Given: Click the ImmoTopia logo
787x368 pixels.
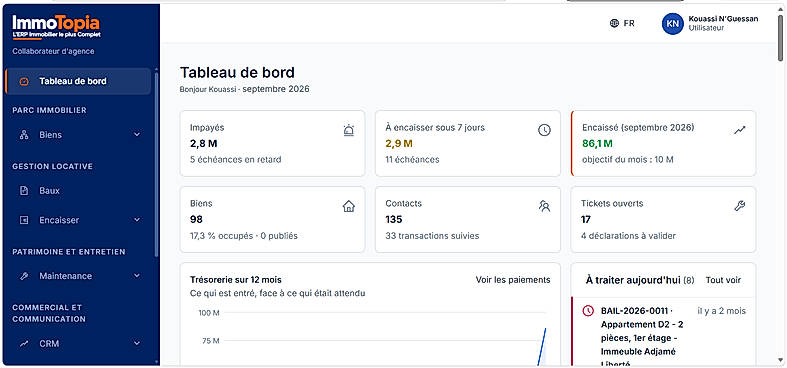Looking at the screenshot, I should (x=56, y=26).
